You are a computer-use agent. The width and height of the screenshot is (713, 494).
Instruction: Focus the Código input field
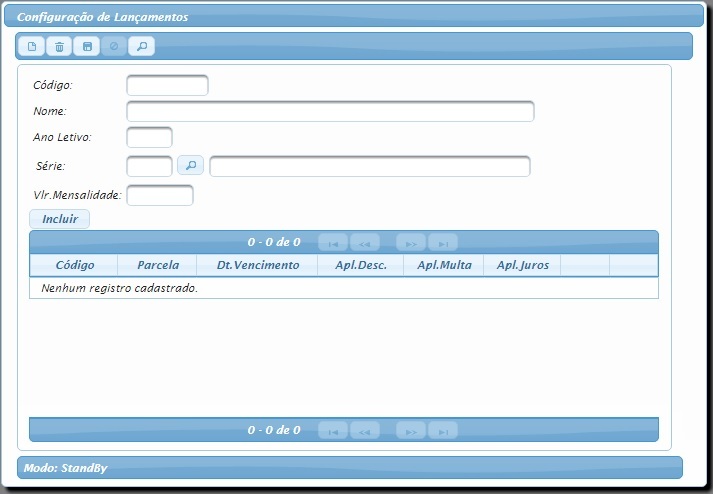pos(167,86)
